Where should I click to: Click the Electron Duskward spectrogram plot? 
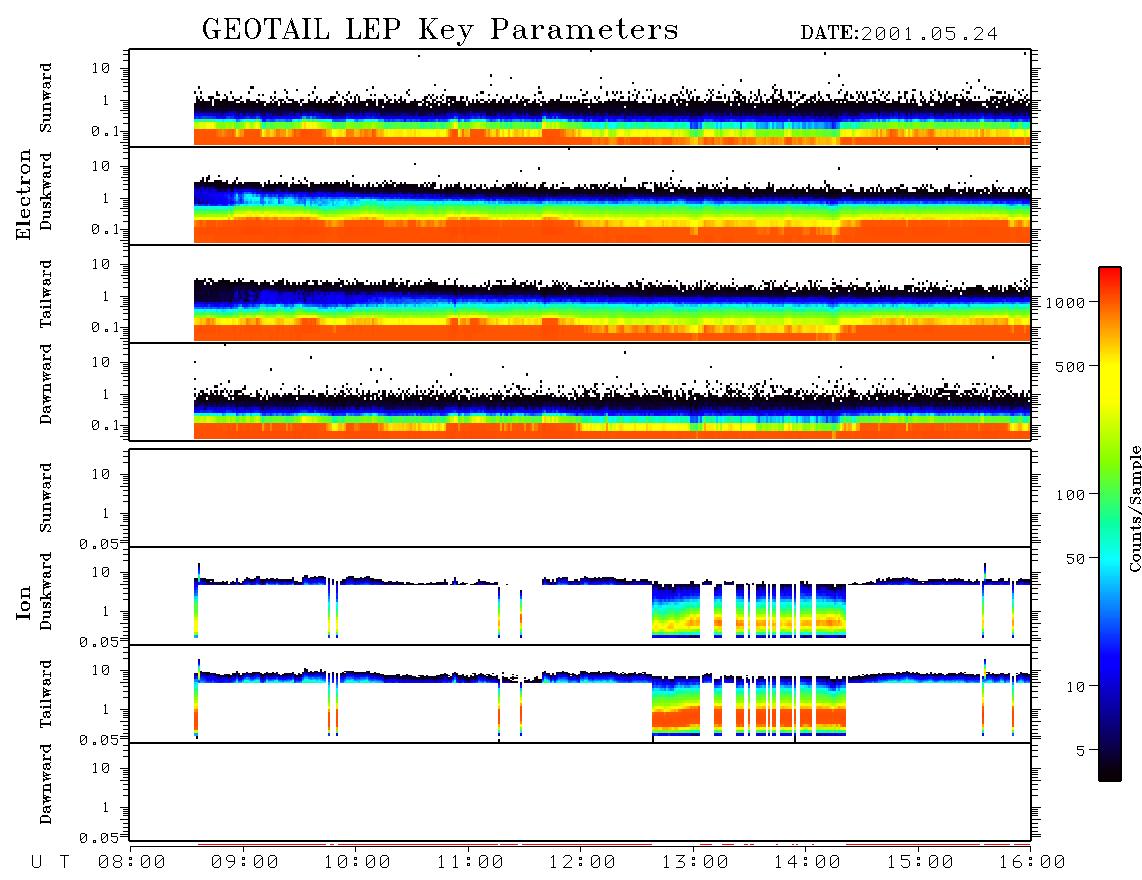click(x=580, y=196)
